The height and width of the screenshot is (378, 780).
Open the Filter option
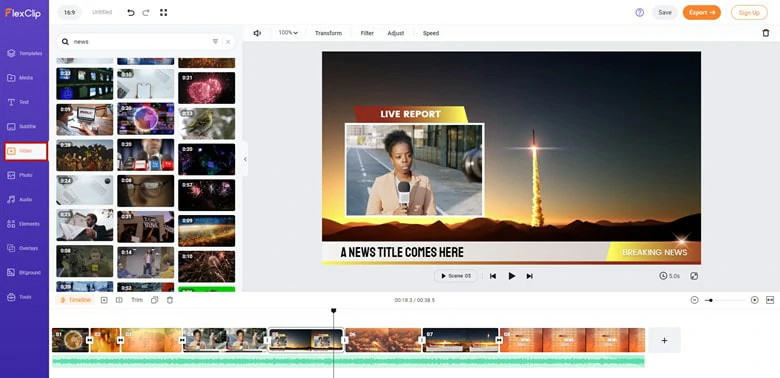367,33
